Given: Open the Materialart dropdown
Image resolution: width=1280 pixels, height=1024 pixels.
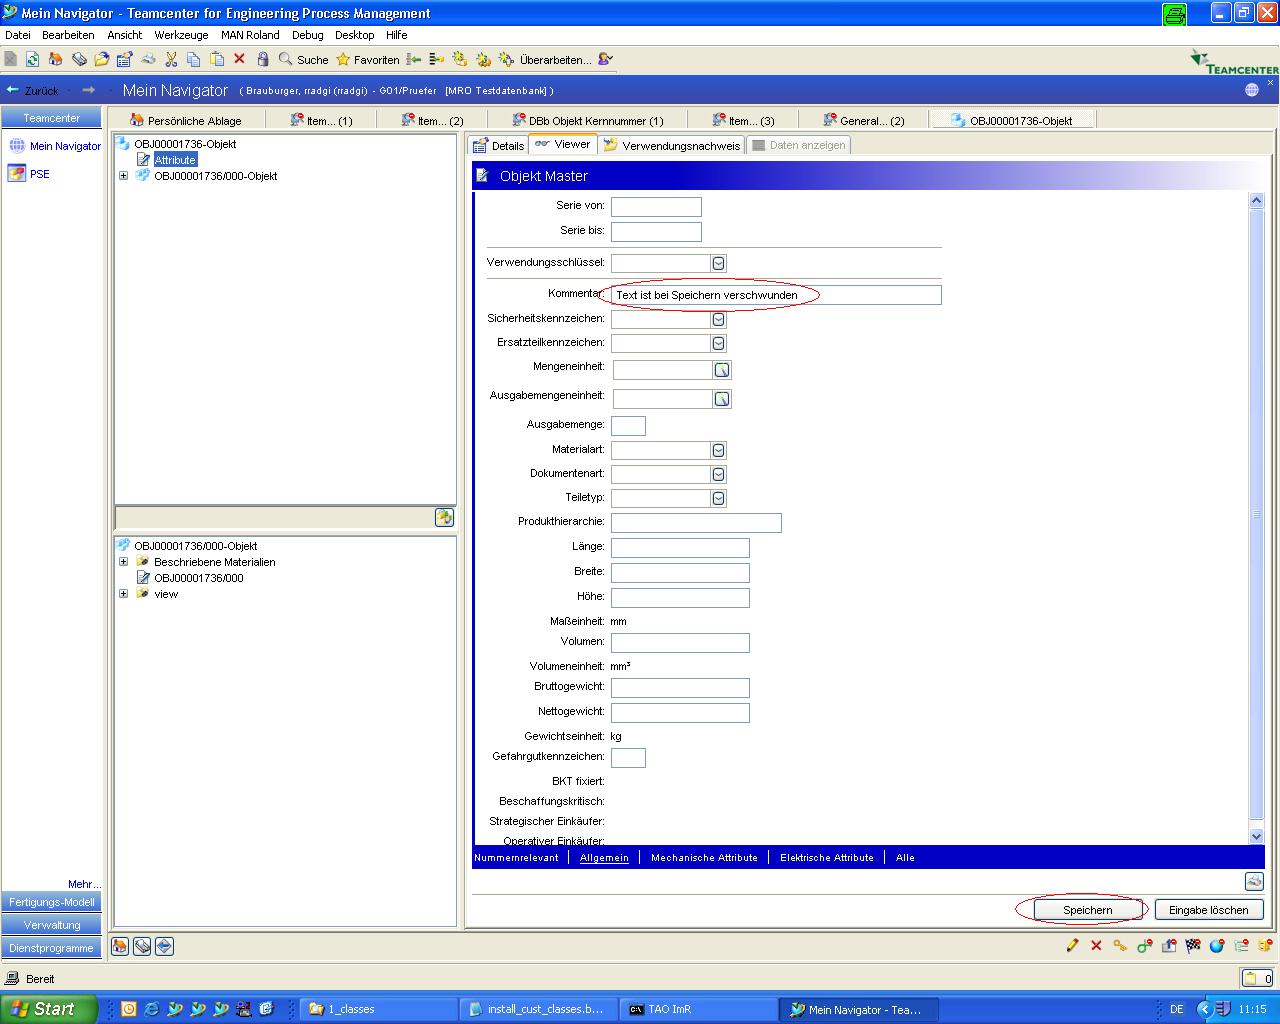Looking at the screenshot, I should (x=718, y=450).
